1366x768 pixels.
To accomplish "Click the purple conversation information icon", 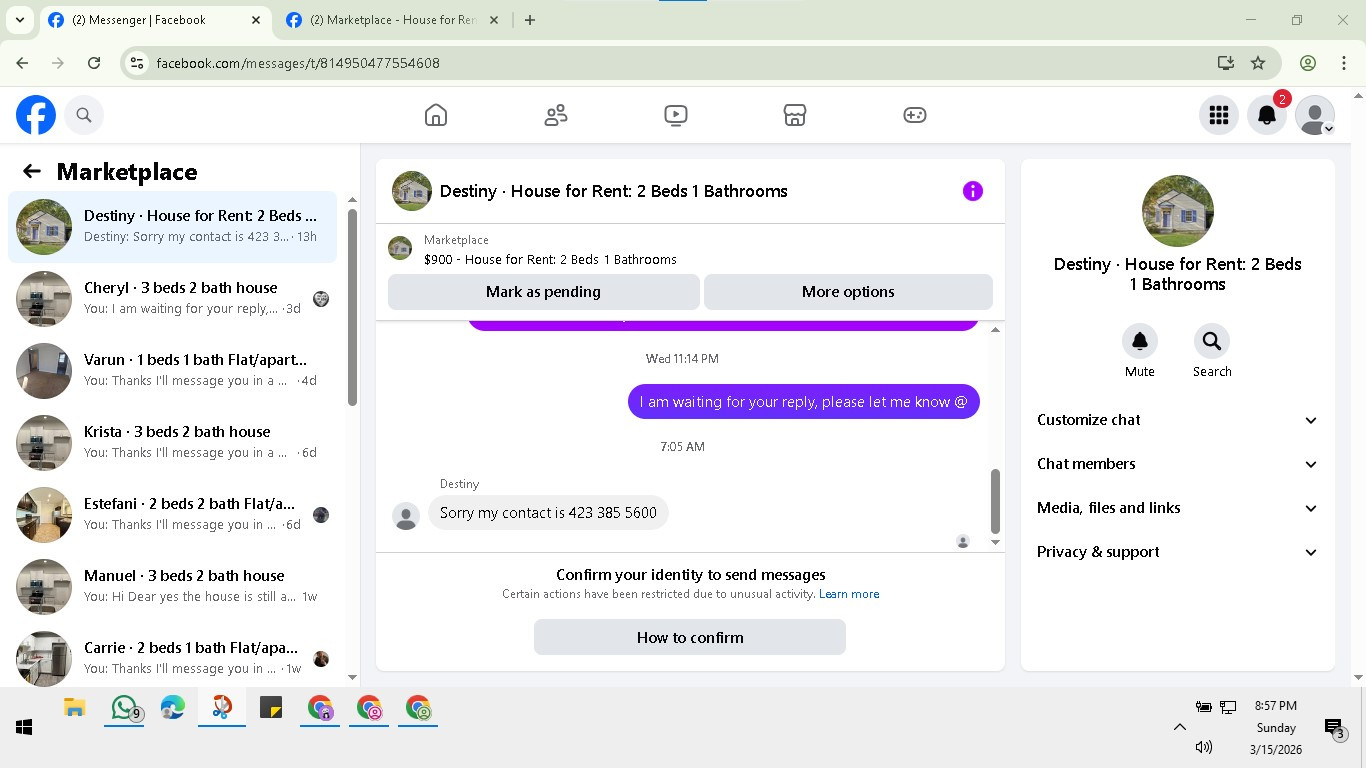I will pos(973,191).
